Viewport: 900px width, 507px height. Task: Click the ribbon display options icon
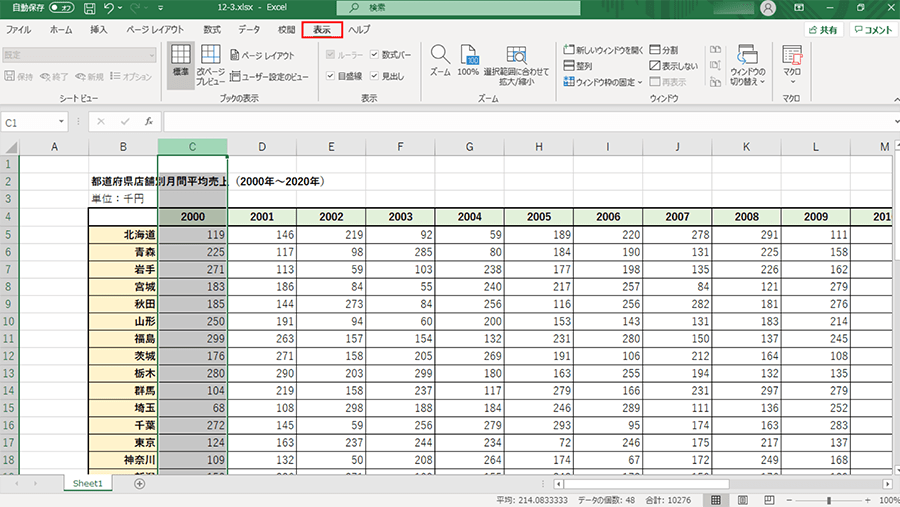(x=799, y=7)
